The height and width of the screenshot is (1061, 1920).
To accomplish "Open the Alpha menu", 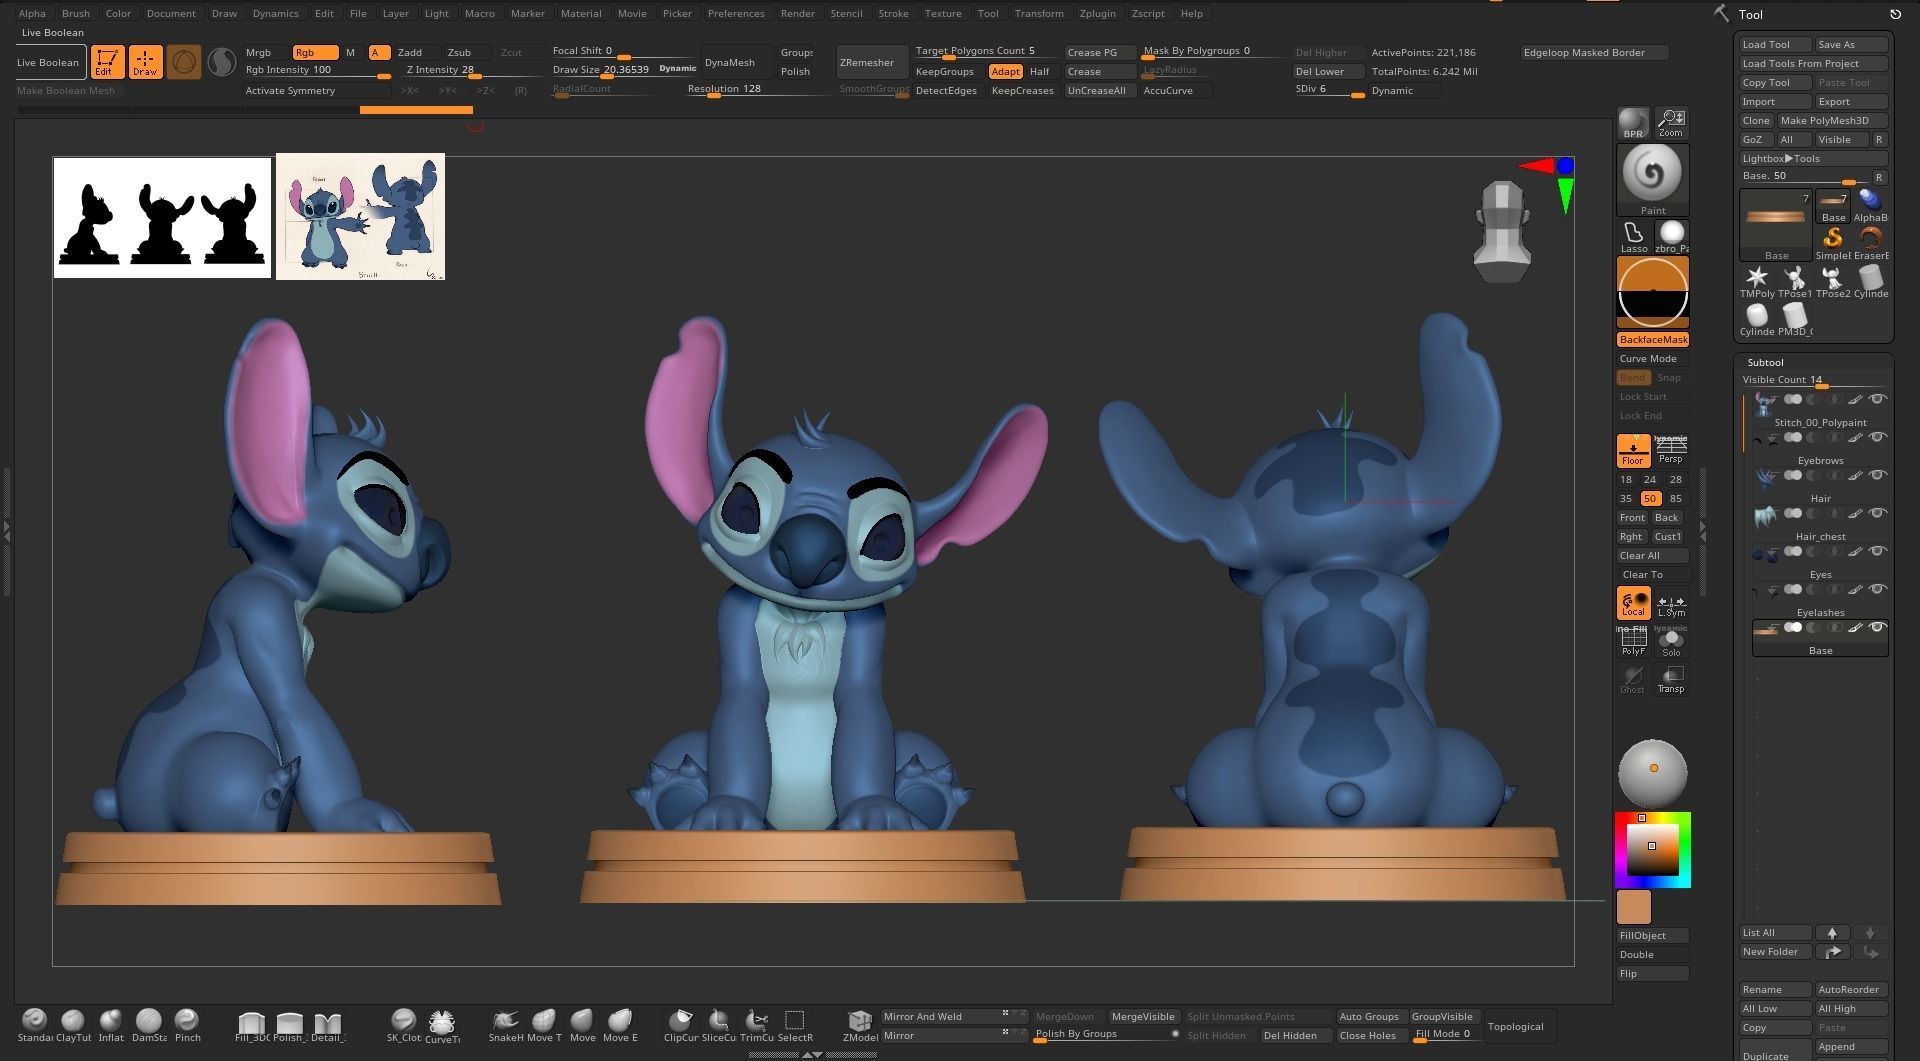I will (x=32, y=13).
